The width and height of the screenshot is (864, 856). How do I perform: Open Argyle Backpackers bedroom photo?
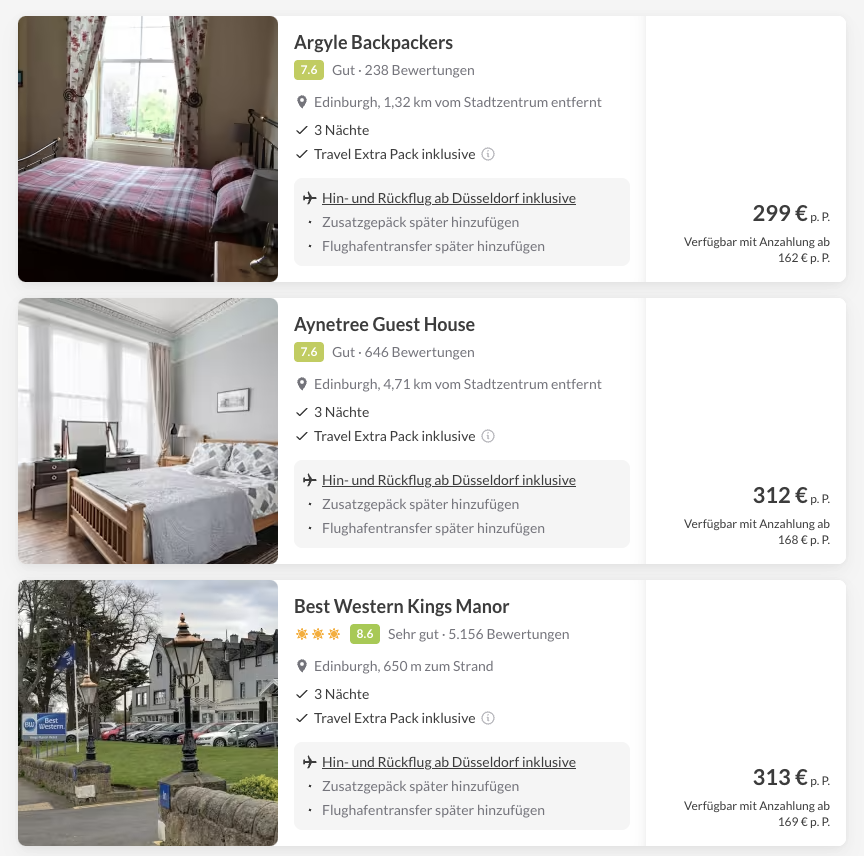tap(148, 149)
